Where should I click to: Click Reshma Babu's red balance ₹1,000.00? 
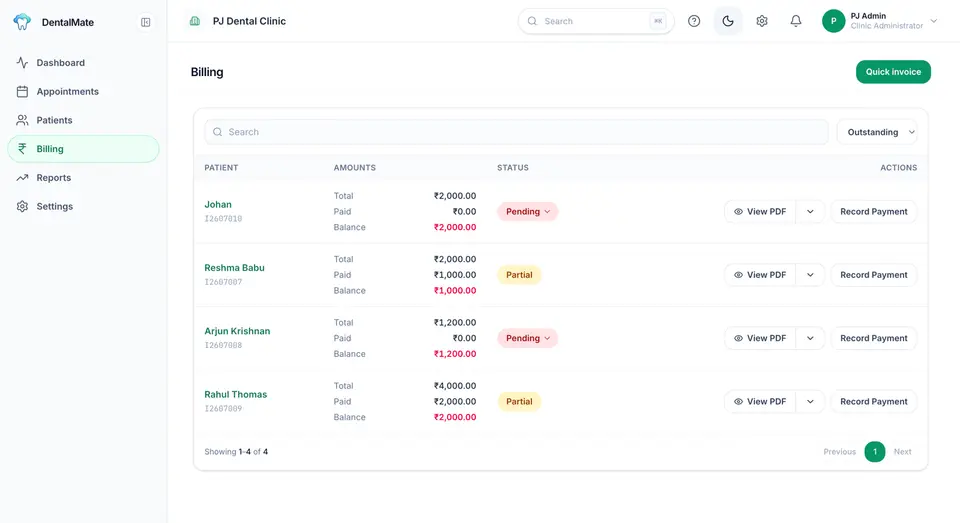tap(455, 291)
